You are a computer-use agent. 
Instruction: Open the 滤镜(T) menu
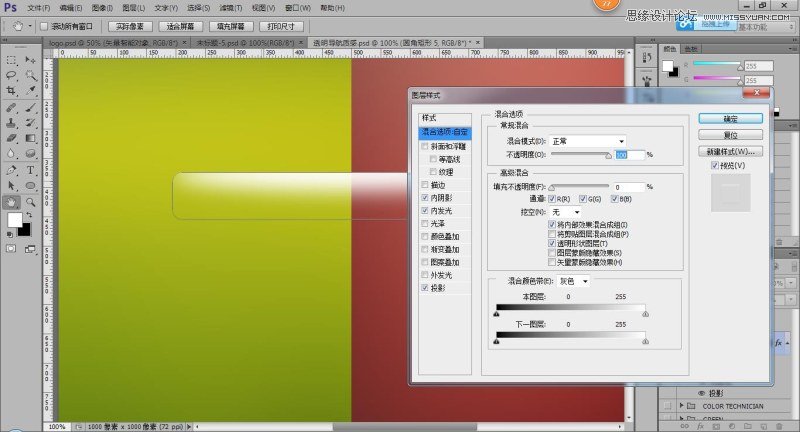point(231,8)
